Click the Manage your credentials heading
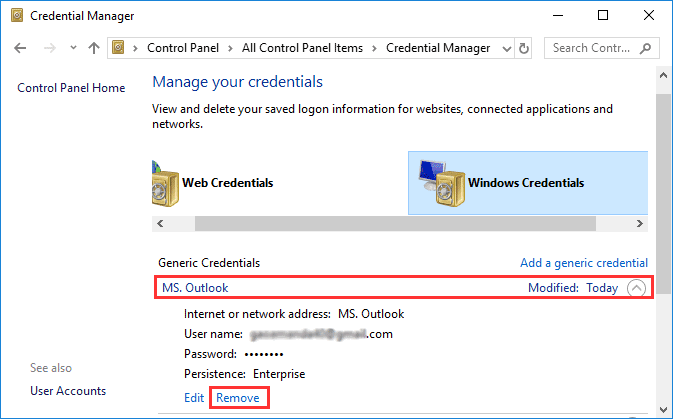This screenshot has height=419, width=673. click(237, 82)
